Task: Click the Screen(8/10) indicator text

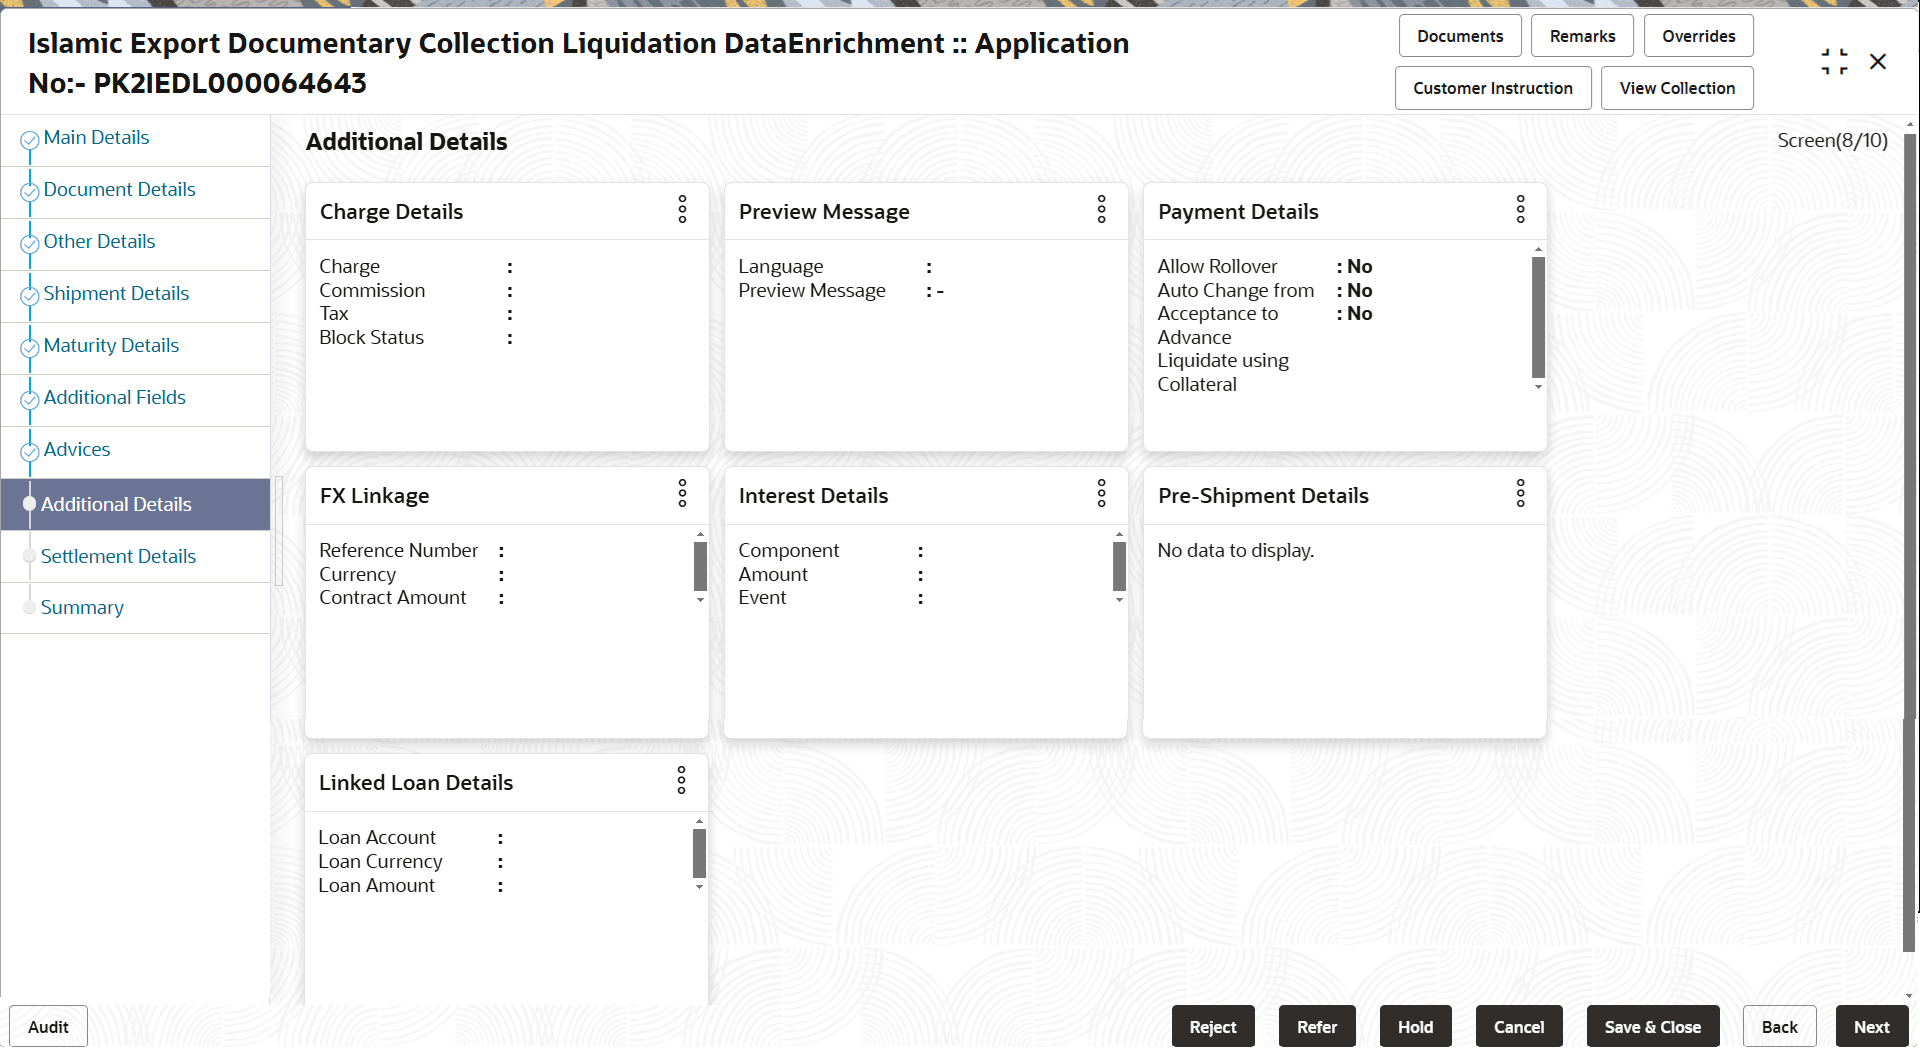Action: pyautogui.click(x=1832, y=141)
